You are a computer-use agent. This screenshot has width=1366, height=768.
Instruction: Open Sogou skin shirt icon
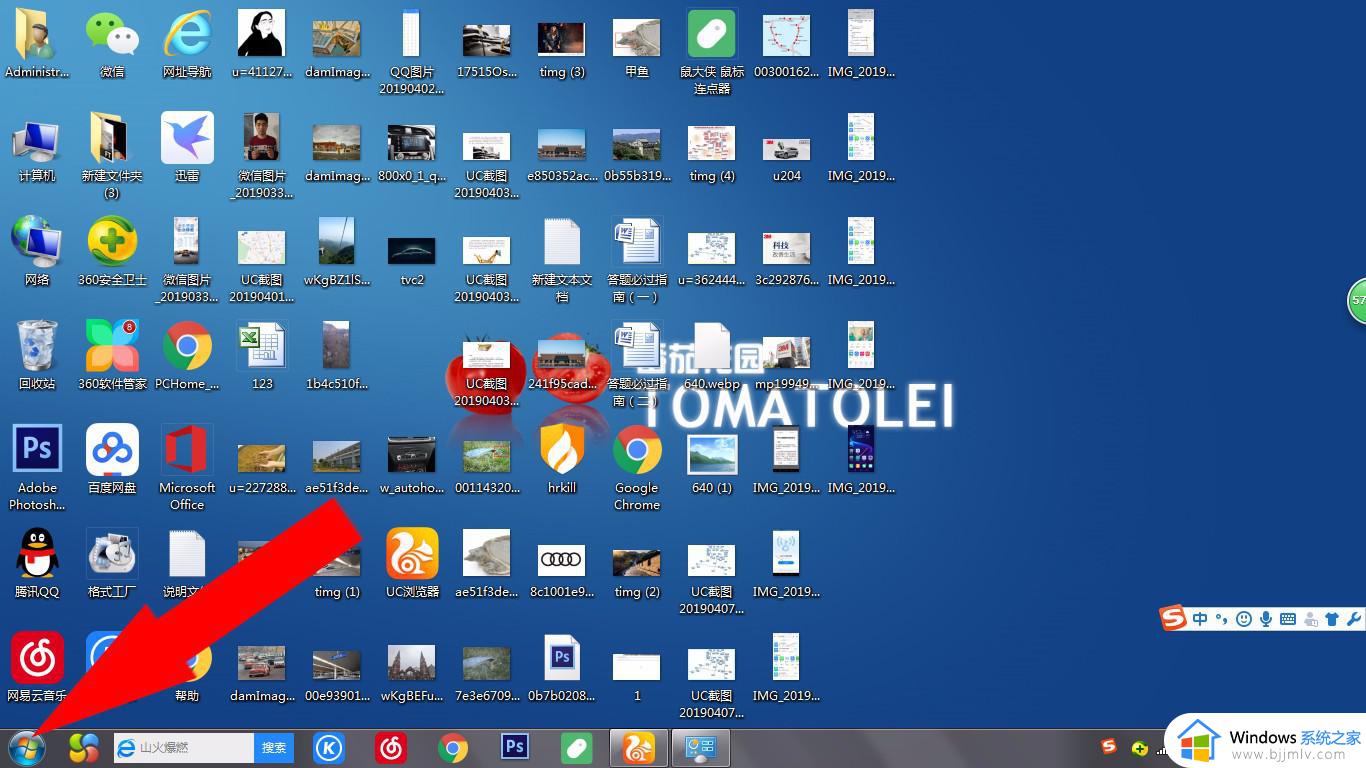click(x=1332, y=619)
